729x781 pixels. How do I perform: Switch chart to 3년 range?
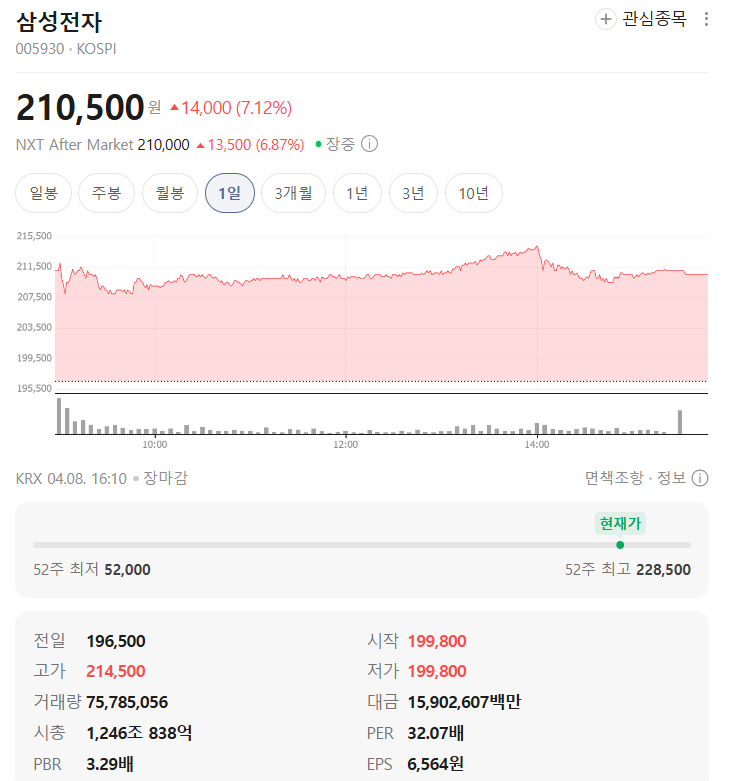pyautogui.click(x=413, y=193)
